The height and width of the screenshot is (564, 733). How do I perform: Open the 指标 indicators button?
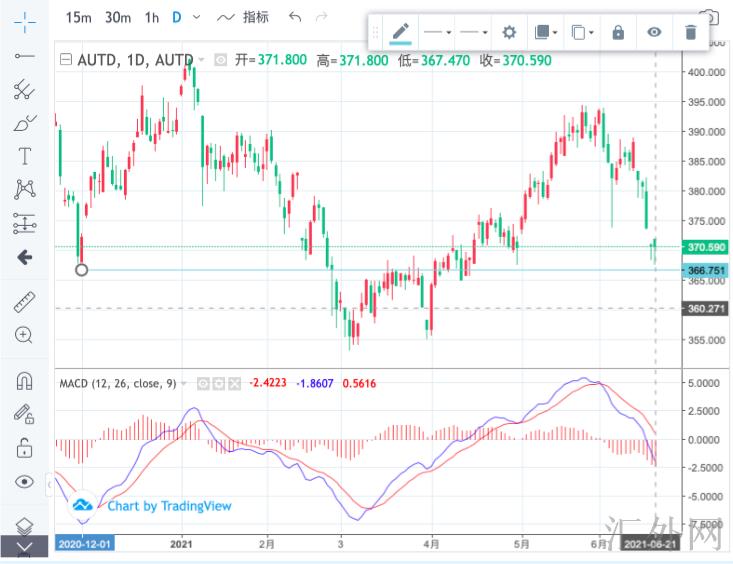point(242,17)
